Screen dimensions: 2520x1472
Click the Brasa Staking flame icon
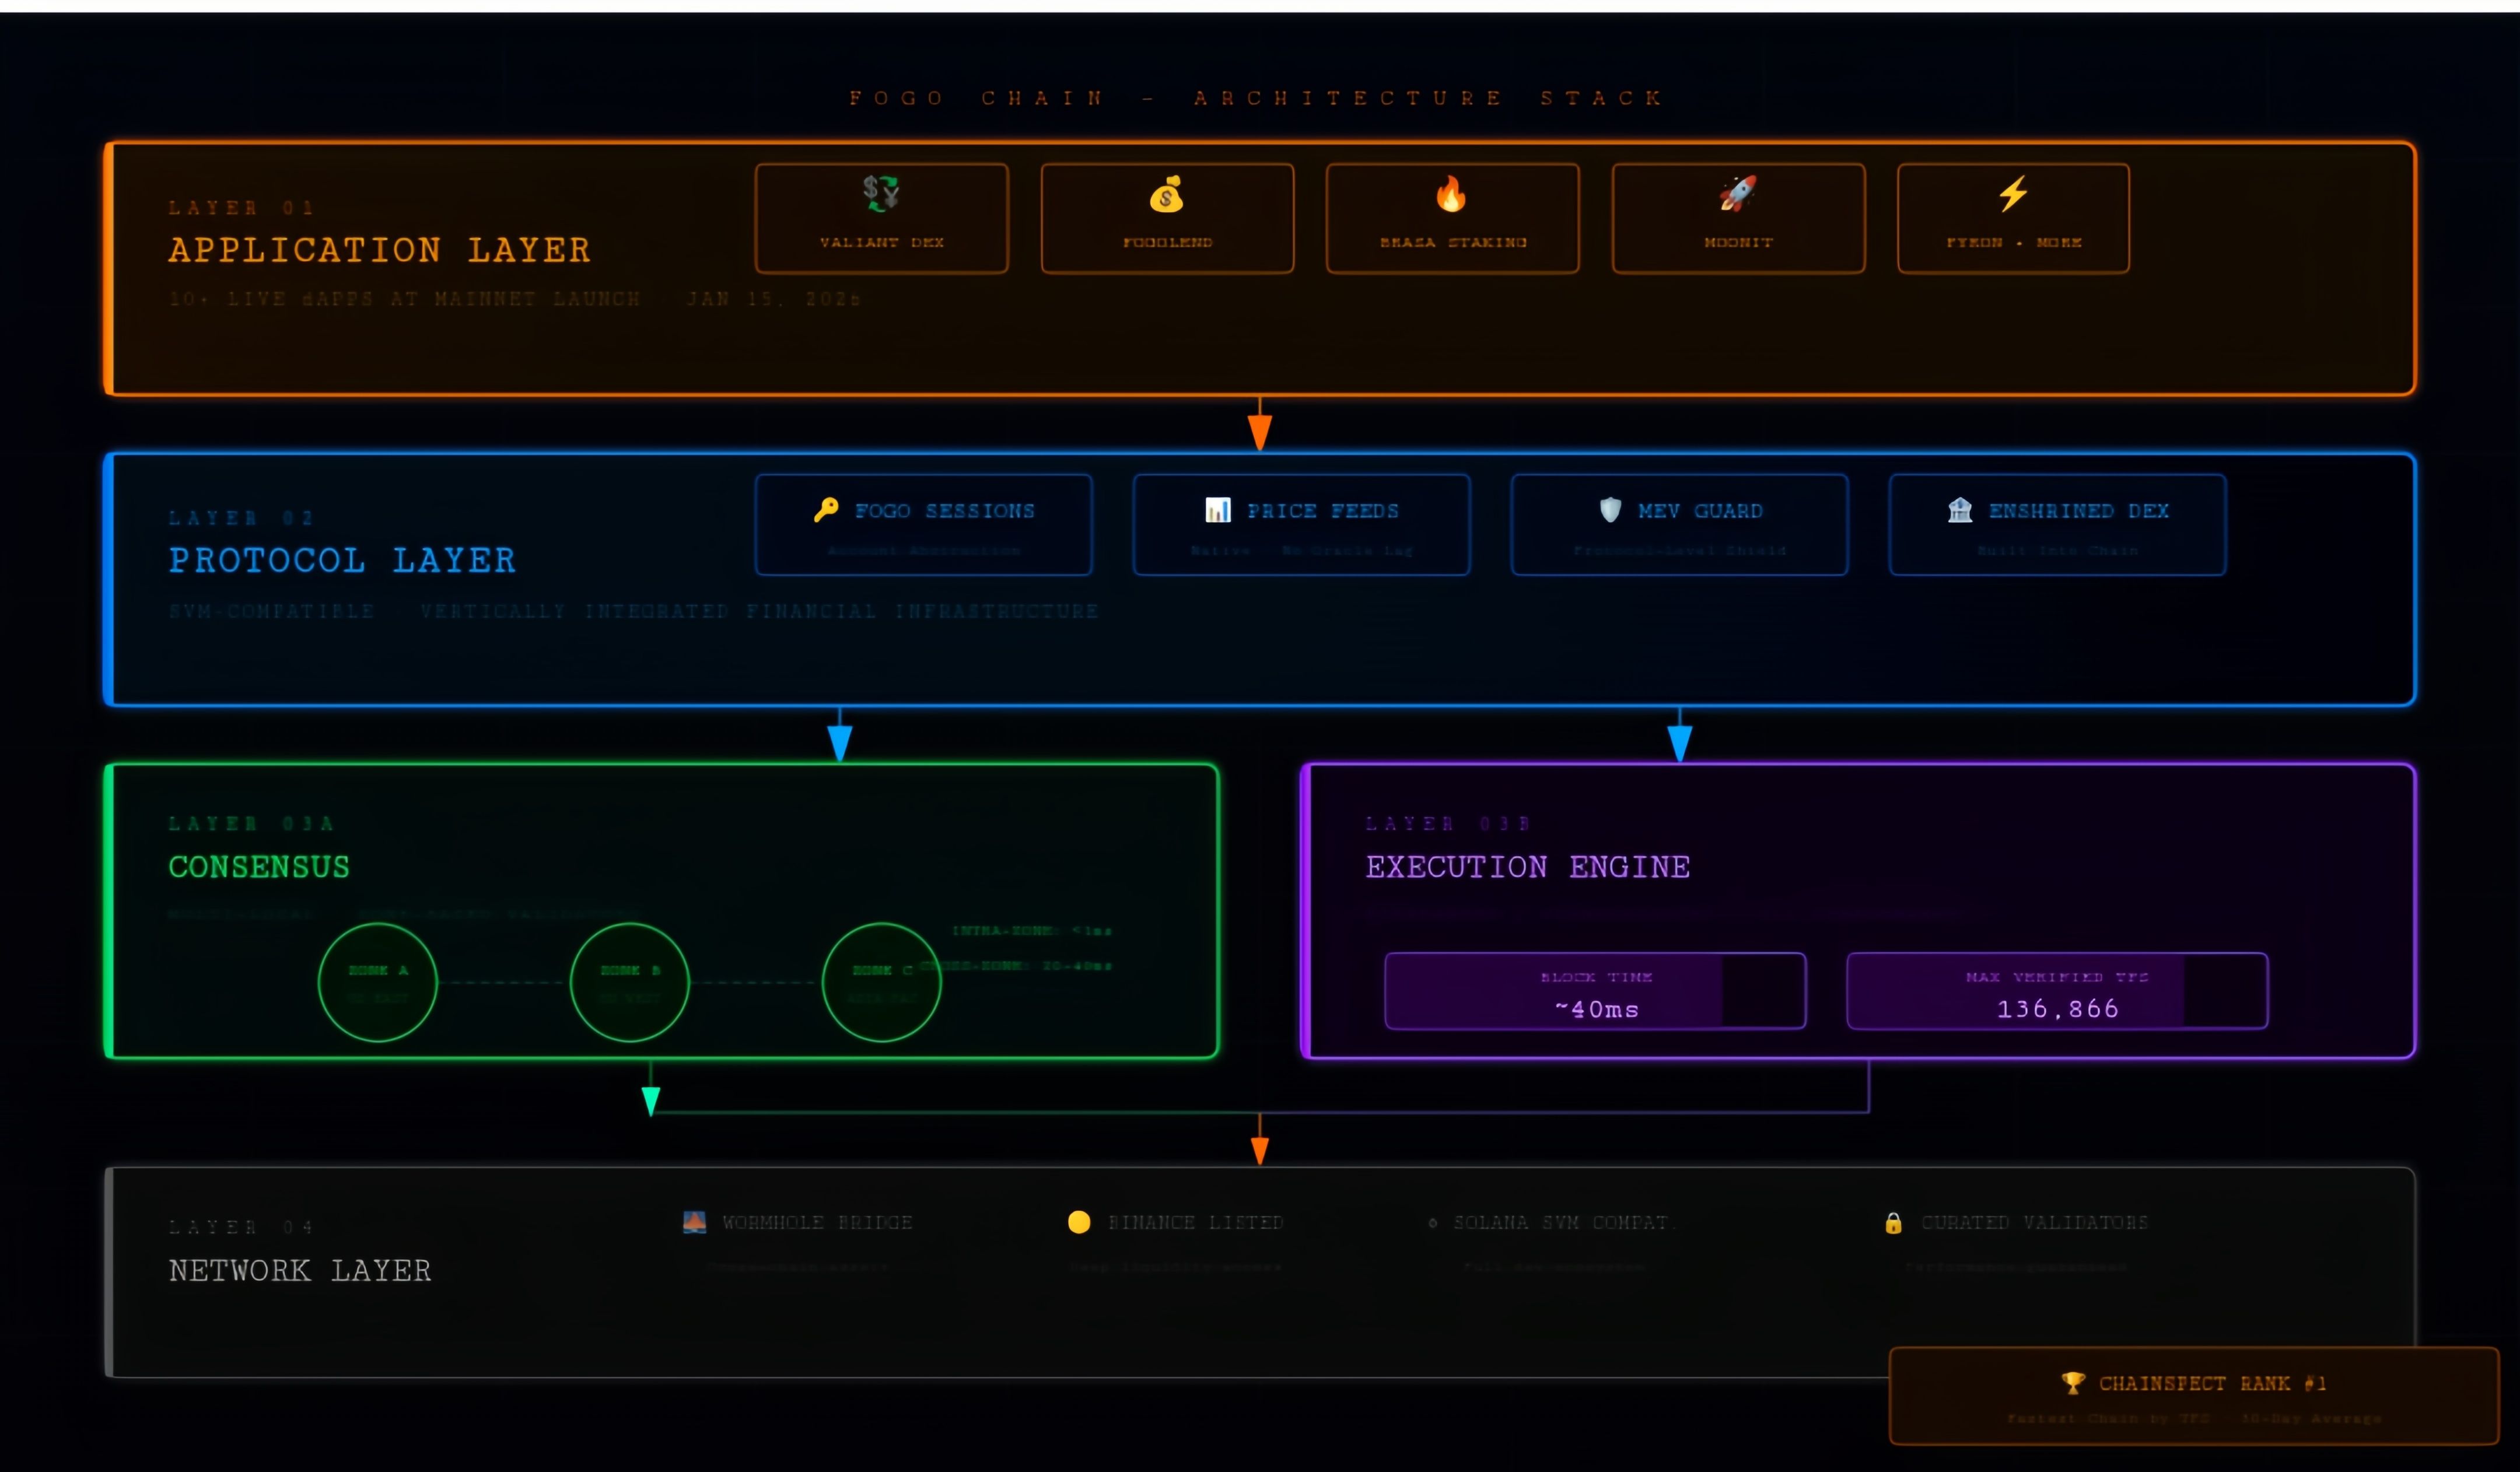pos(1451,194)
